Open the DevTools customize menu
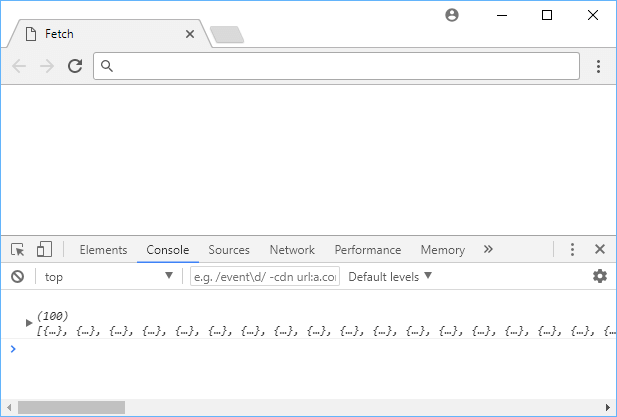The image size is (617, 417). pos(572,249)
